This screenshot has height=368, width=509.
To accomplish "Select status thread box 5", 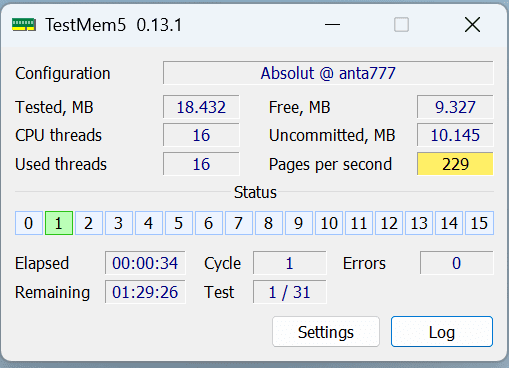I will pyautogui.click(x=179, y=223).
